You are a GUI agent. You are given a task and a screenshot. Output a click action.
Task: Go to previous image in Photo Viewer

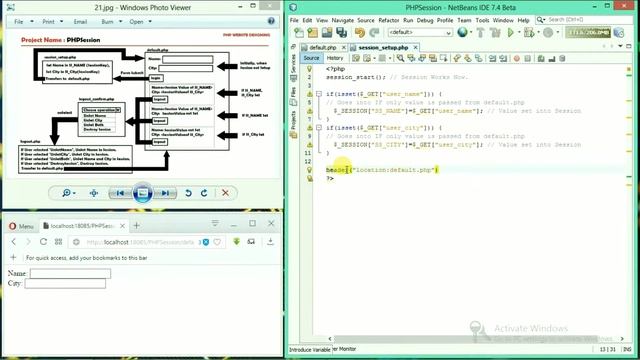pyautogui.click(x=120, y=193)
